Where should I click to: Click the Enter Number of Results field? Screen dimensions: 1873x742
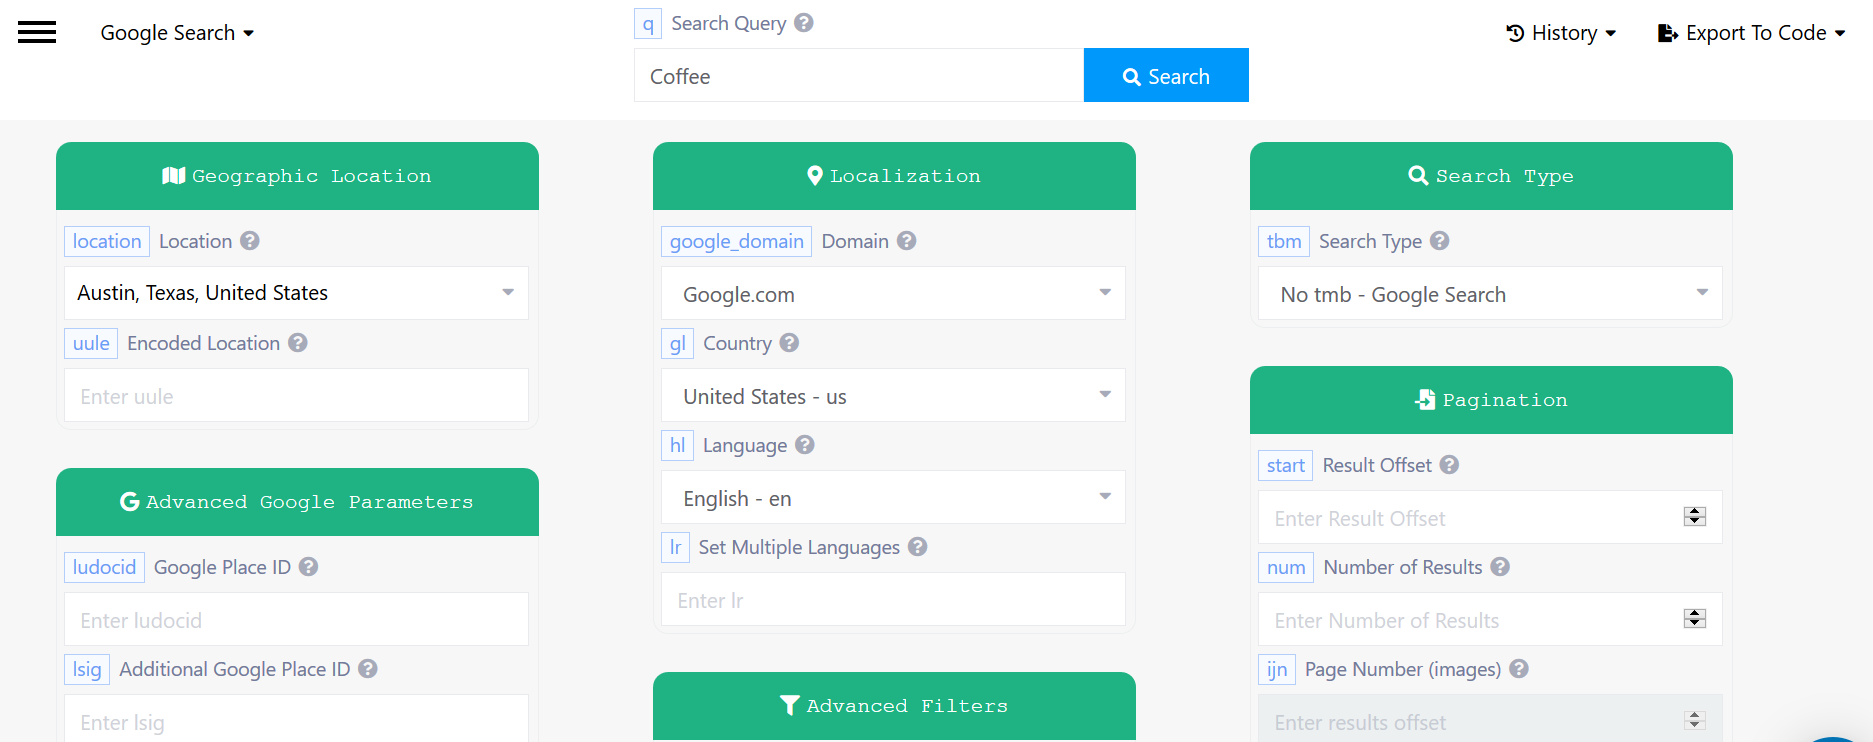[x=1490, y=619]
